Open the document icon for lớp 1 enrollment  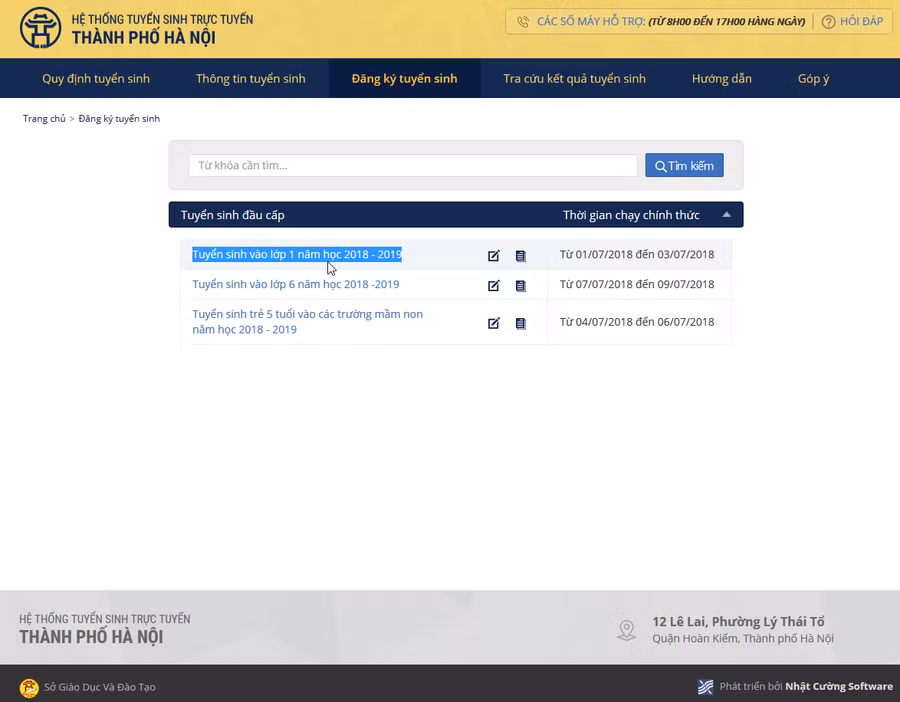[520, 256]
